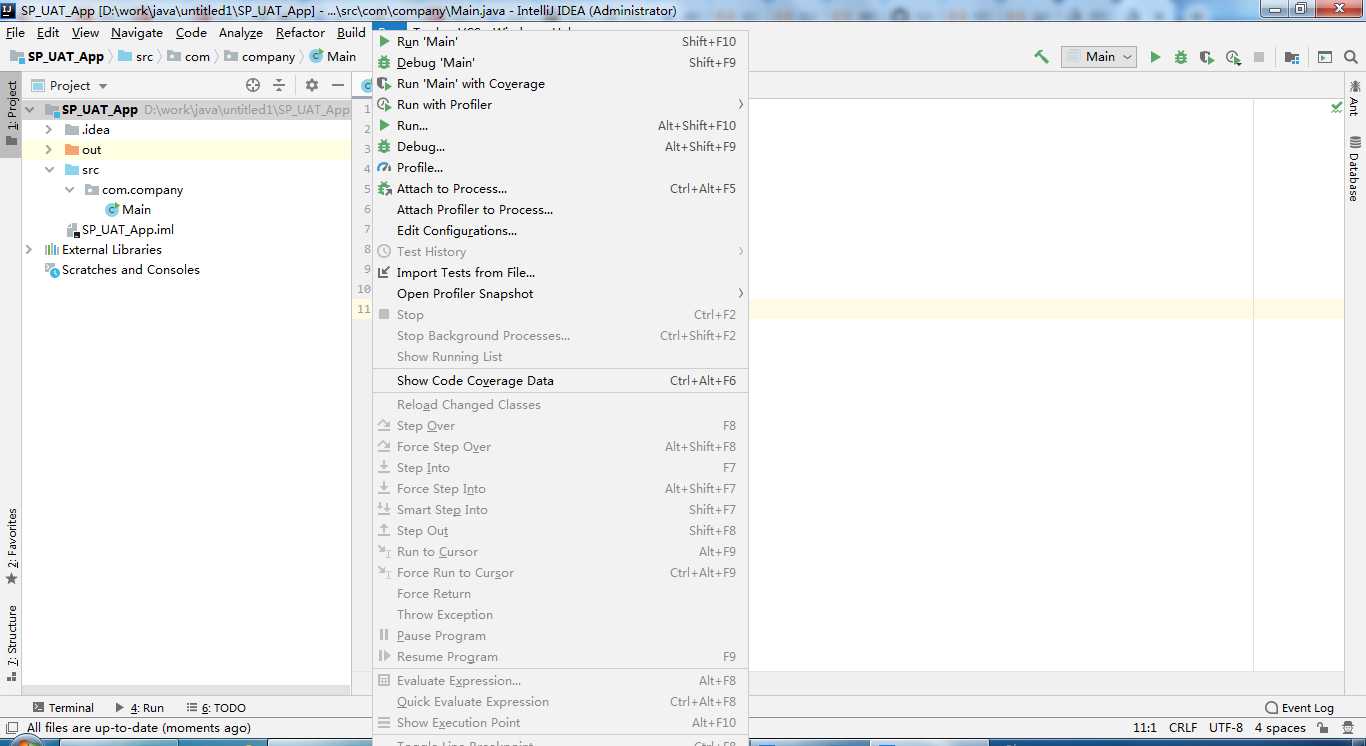1366x746 pixels.
Task: Open the File menu
Action: coord(15,32)
